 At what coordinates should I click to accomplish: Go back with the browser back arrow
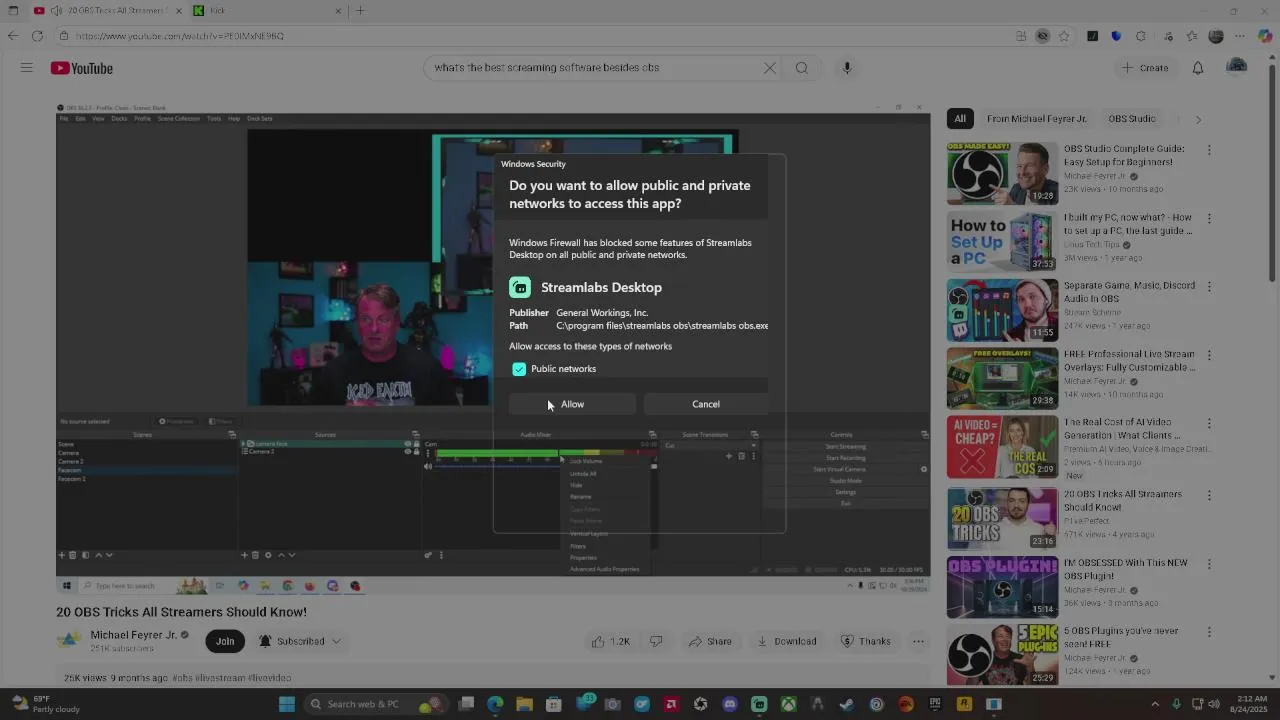[12, 36]
